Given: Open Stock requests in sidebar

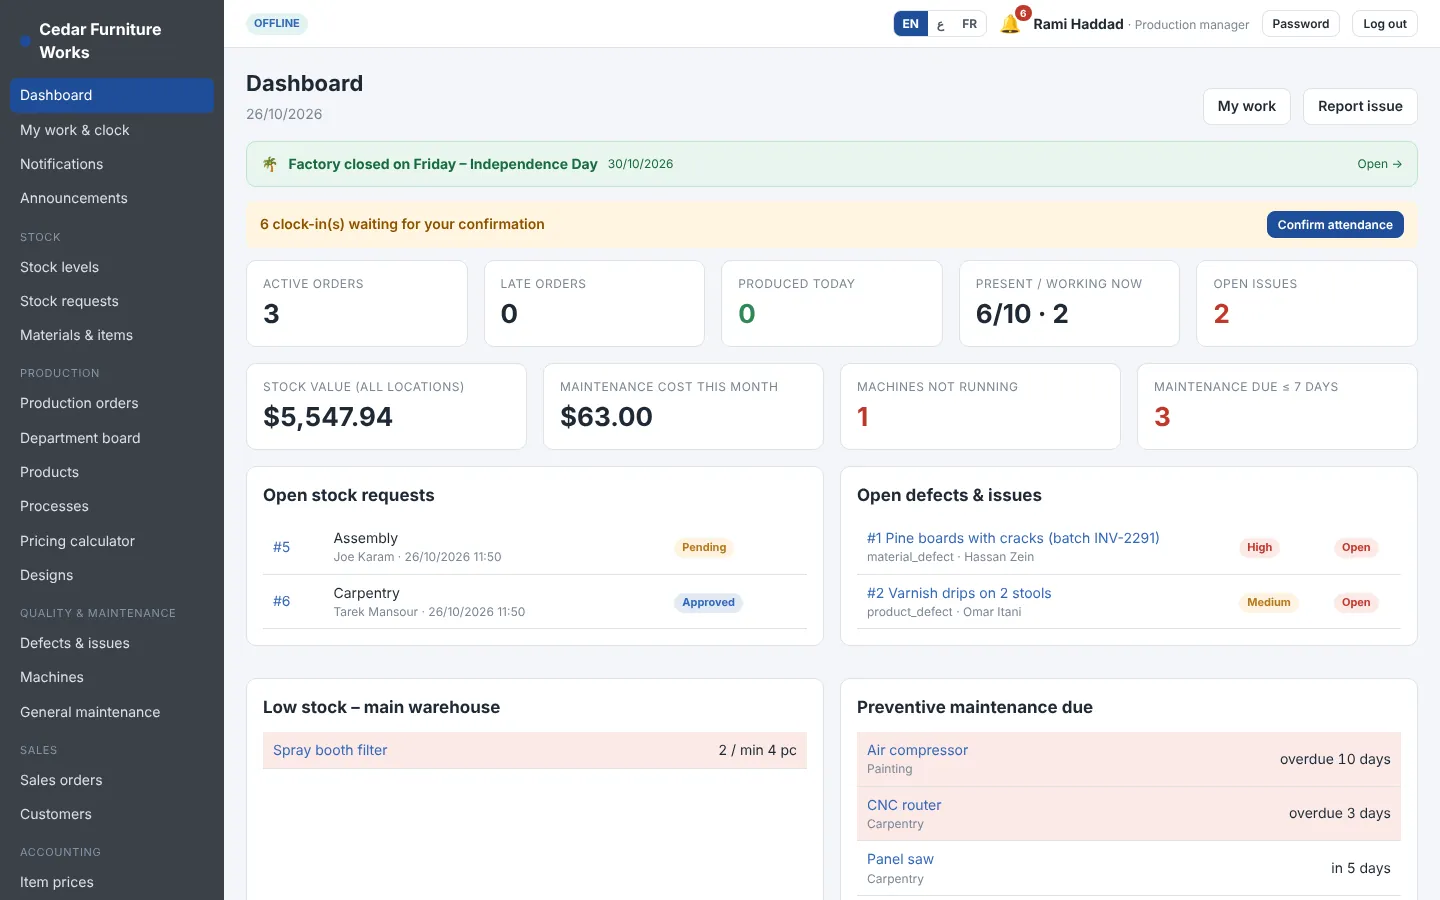Looking at the screenshot, I should [x=111, y=301].
